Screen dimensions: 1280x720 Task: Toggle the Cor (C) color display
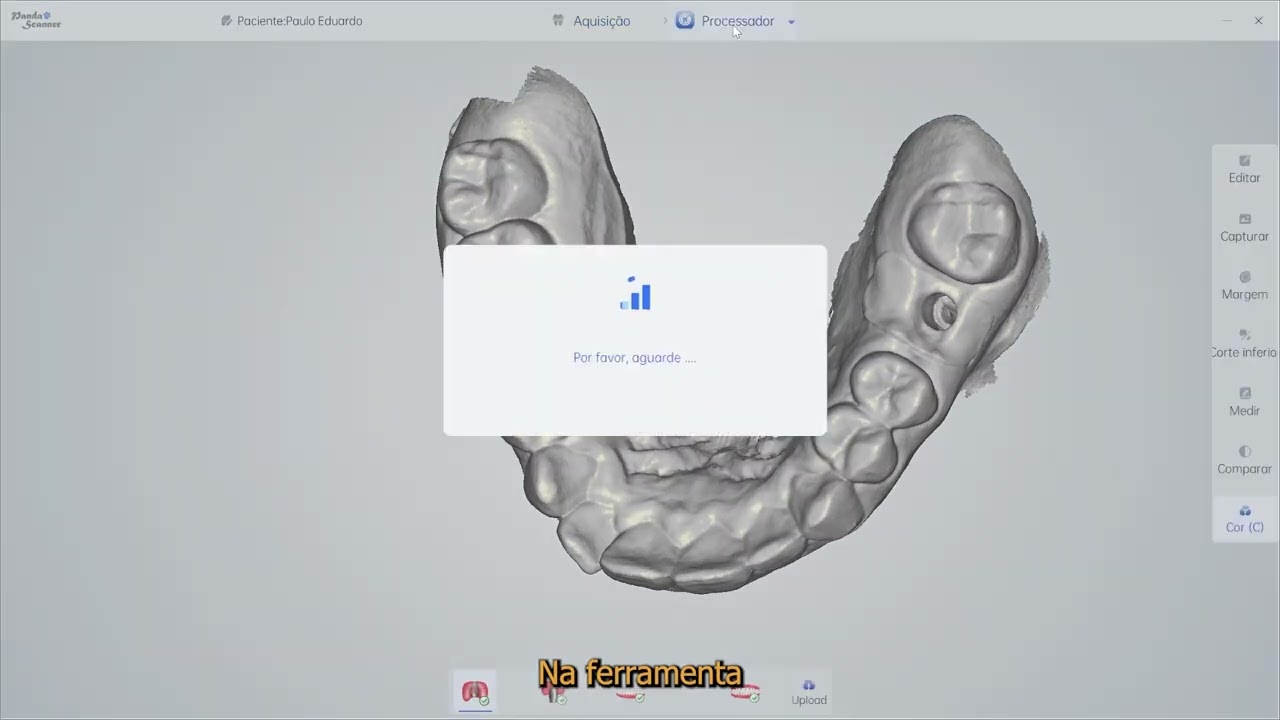click(x=1244, y=519)
